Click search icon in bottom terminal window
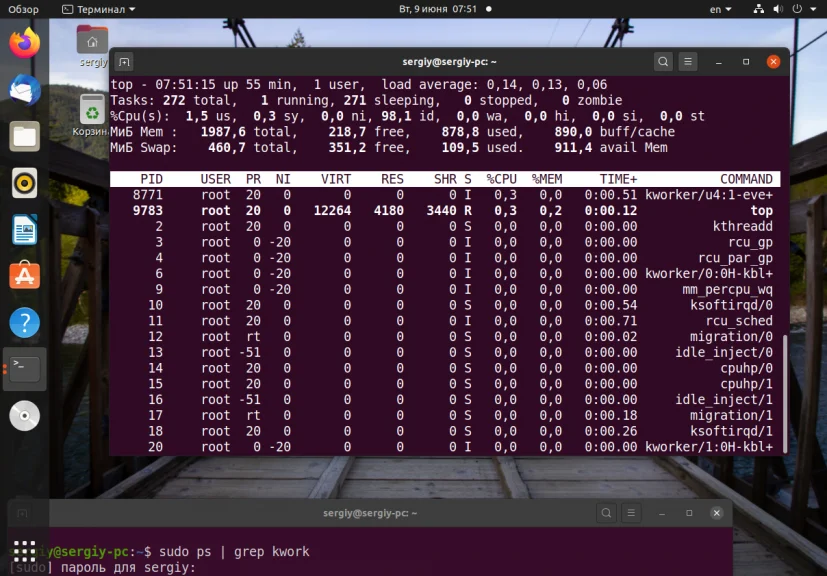The width and height of the screenshot is (827, 576). [x=607, y=513]
